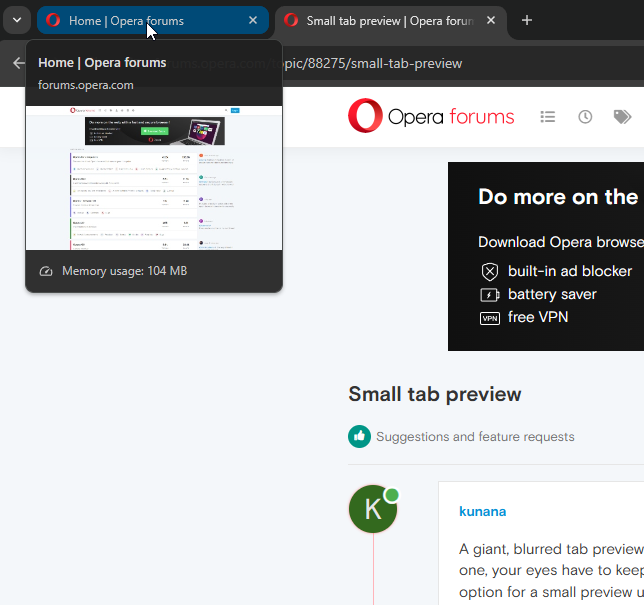Click the free VPN text
This screenshot has width=644, height=605.
(x=538, y=317)
